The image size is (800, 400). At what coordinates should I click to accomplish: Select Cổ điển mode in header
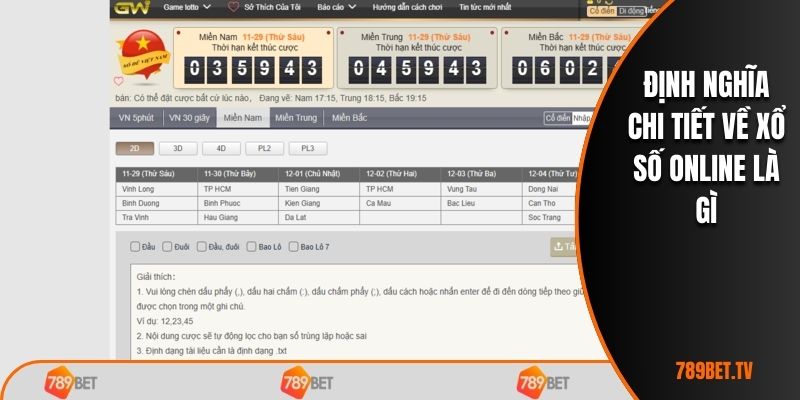click(x=602, y=11)
